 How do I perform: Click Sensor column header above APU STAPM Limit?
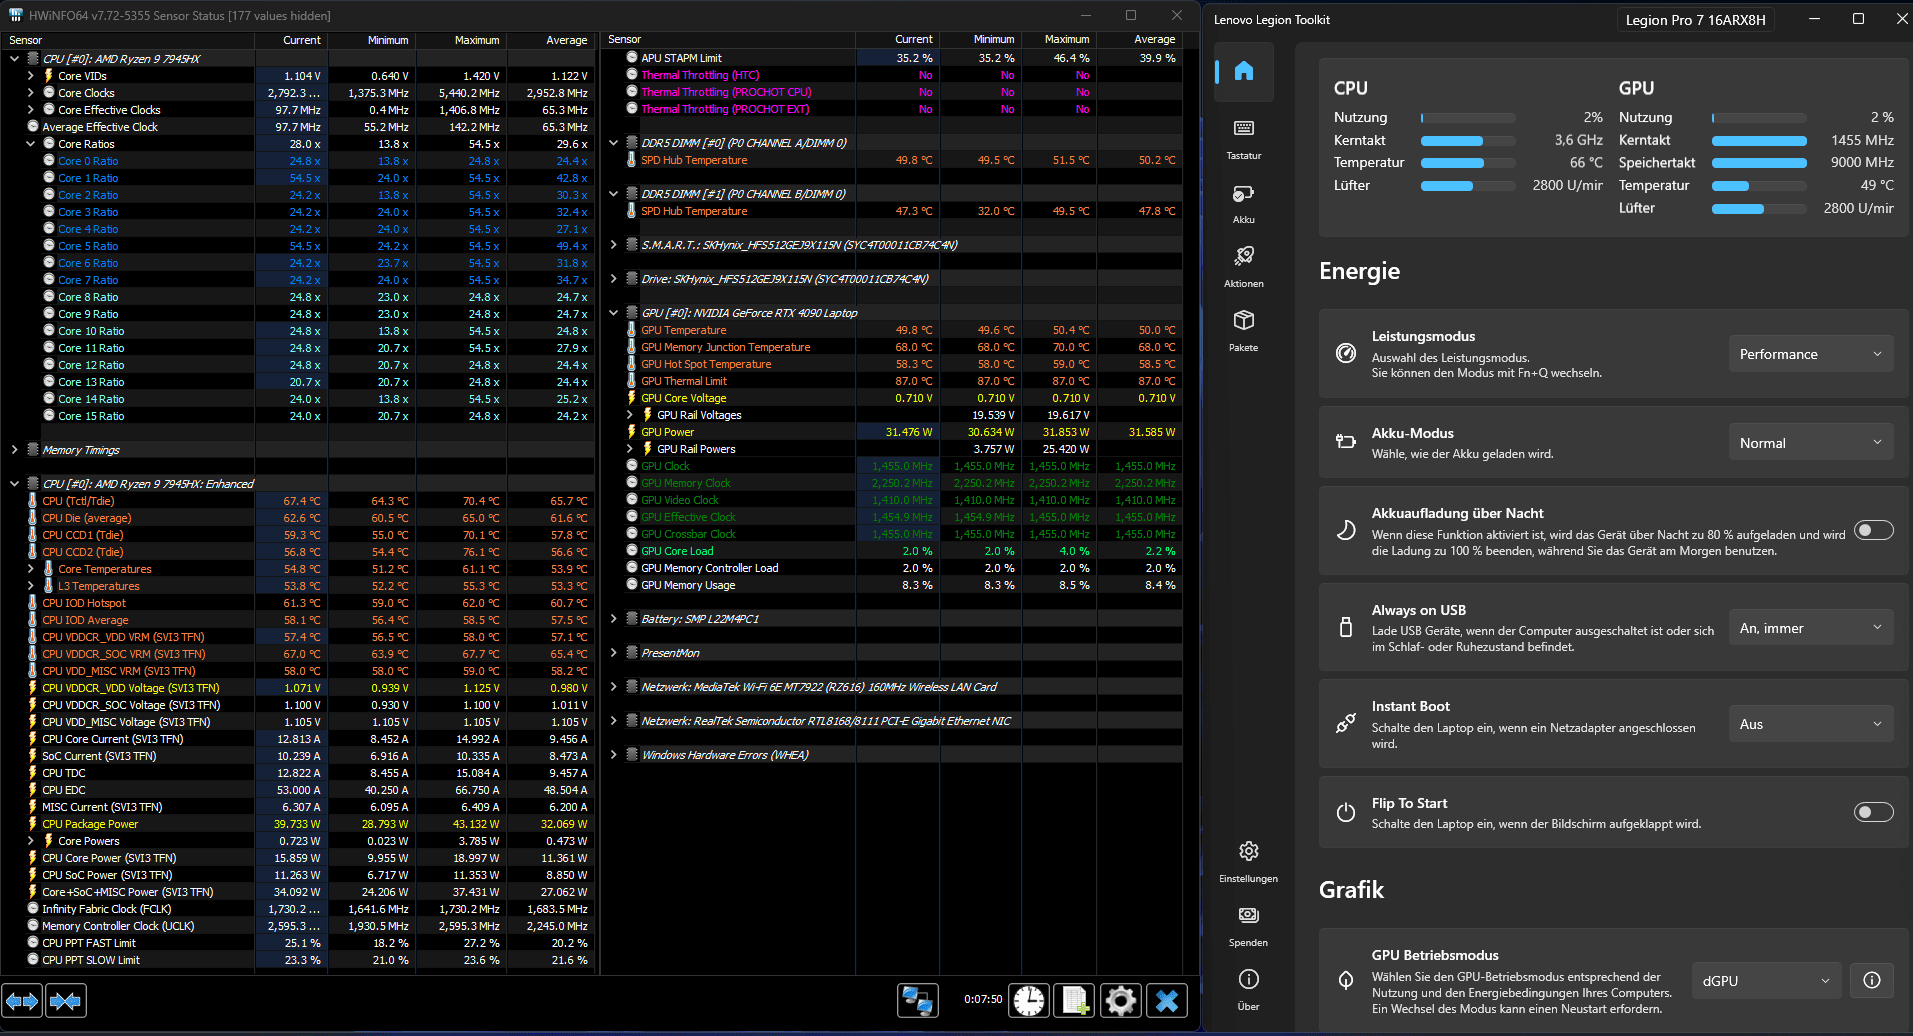click(729, 40)
